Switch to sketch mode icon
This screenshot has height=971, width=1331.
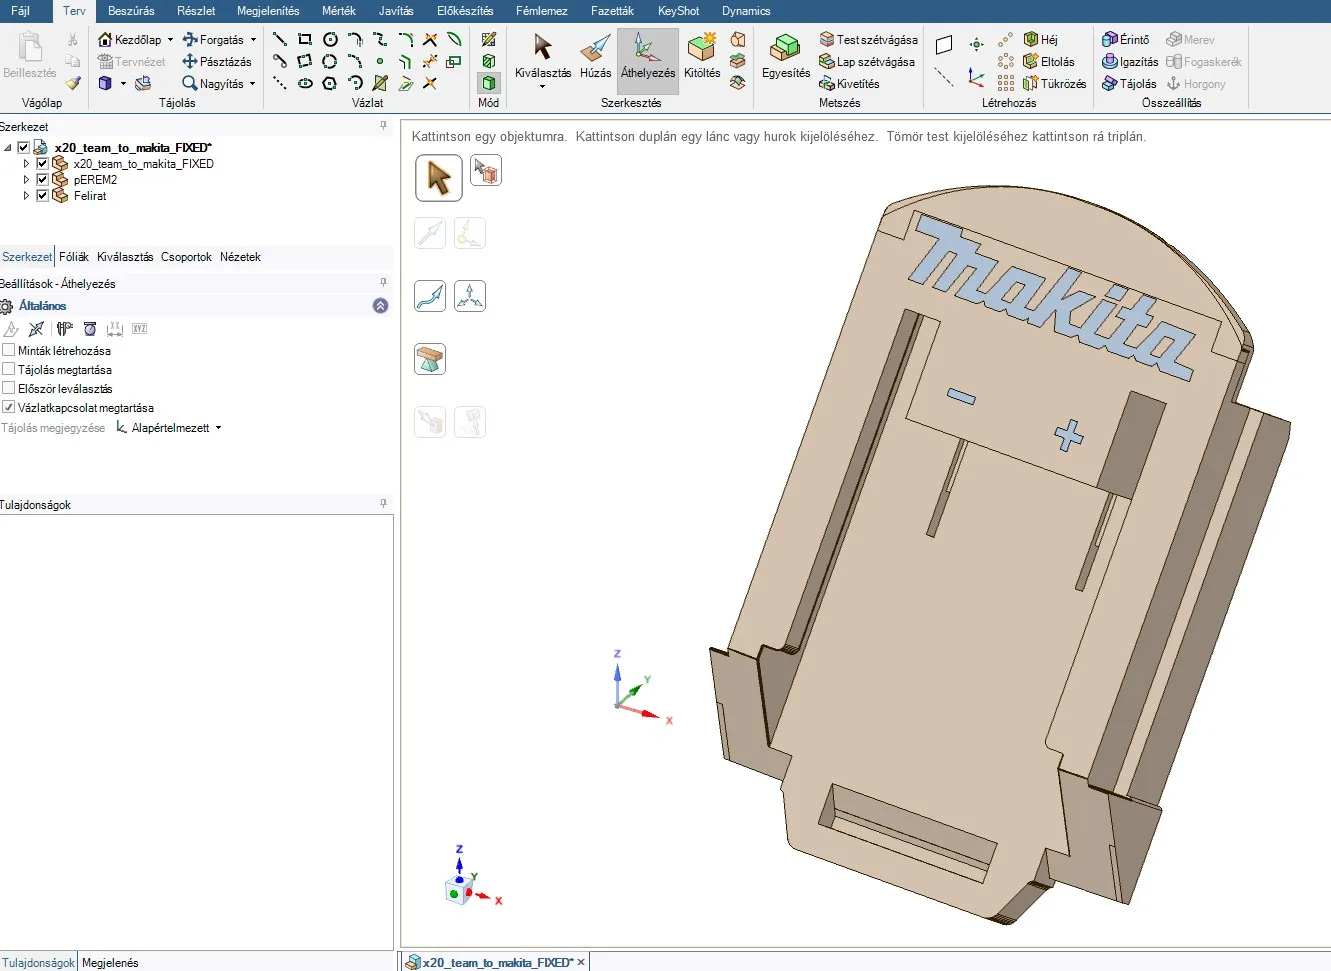(489, 40)
